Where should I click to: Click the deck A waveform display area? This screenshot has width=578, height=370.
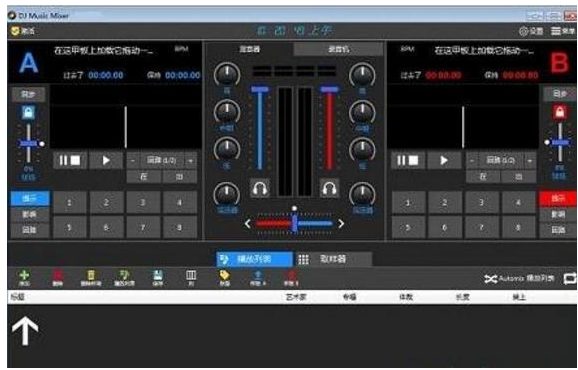(126, 116)
